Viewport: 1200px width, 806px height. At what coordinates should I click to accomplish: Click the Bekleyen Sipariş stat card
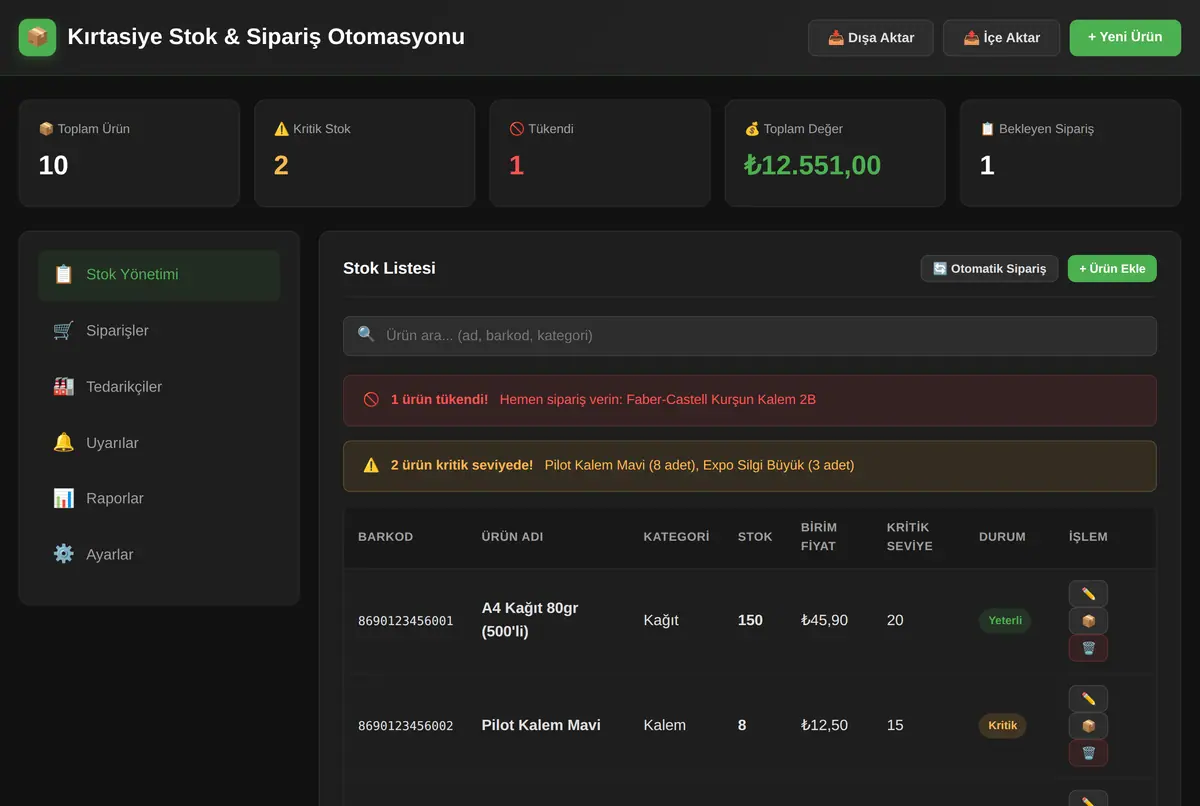pyautogui.click(x=1070, y=153)
